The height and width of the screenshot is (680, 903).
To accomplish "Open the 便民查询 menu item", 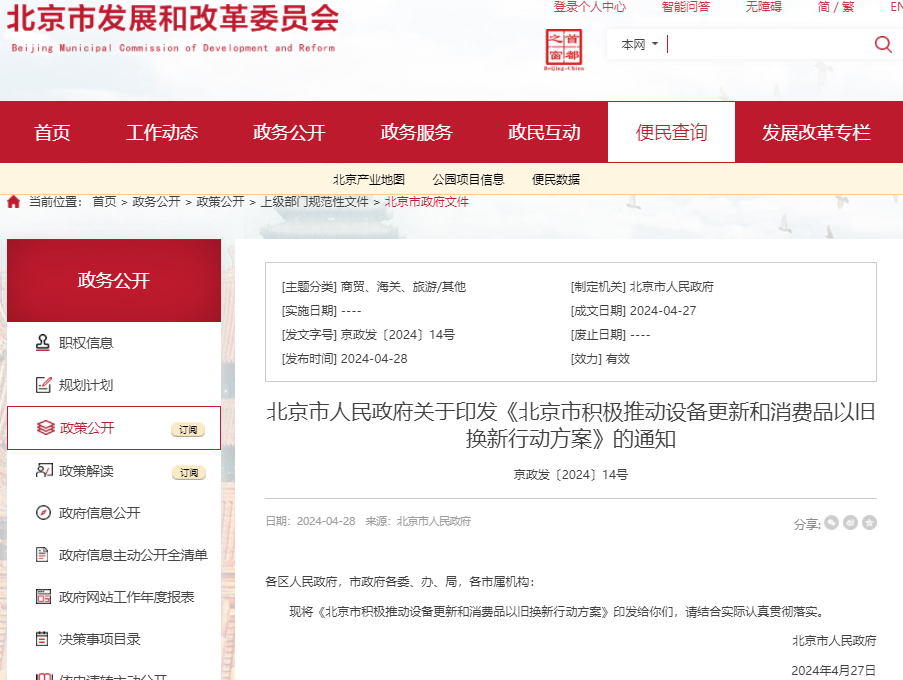I will click(x=670, y=131).
